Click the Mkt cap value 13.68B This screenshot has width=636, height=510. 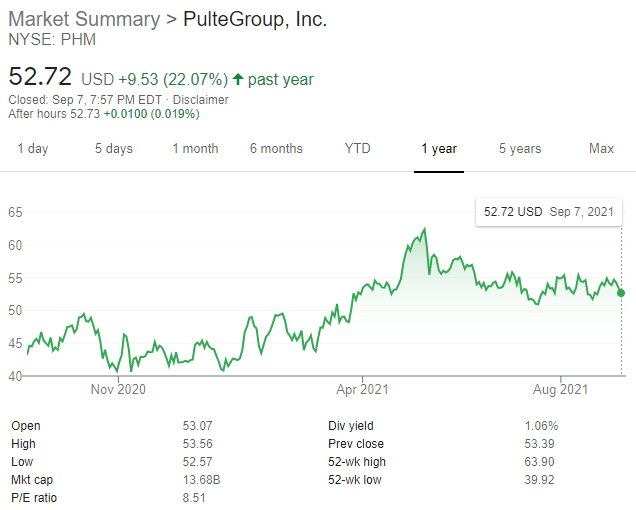click(202, 480)
